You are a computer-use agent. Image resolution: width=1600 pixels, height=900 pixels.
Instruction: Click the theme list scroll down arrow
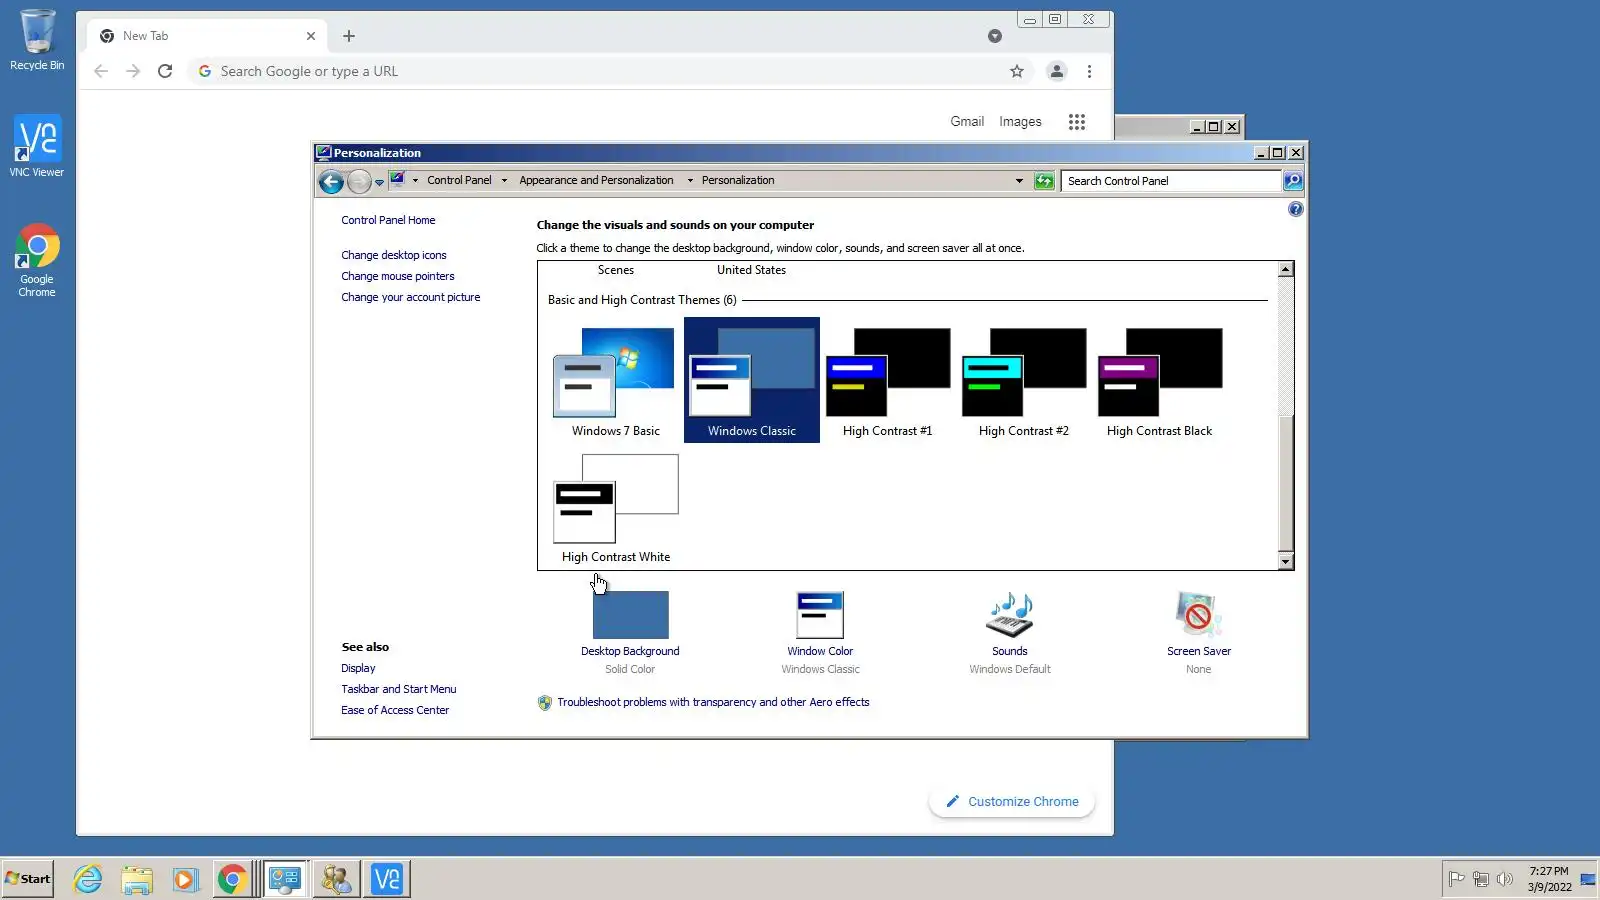pos(1286,562)
